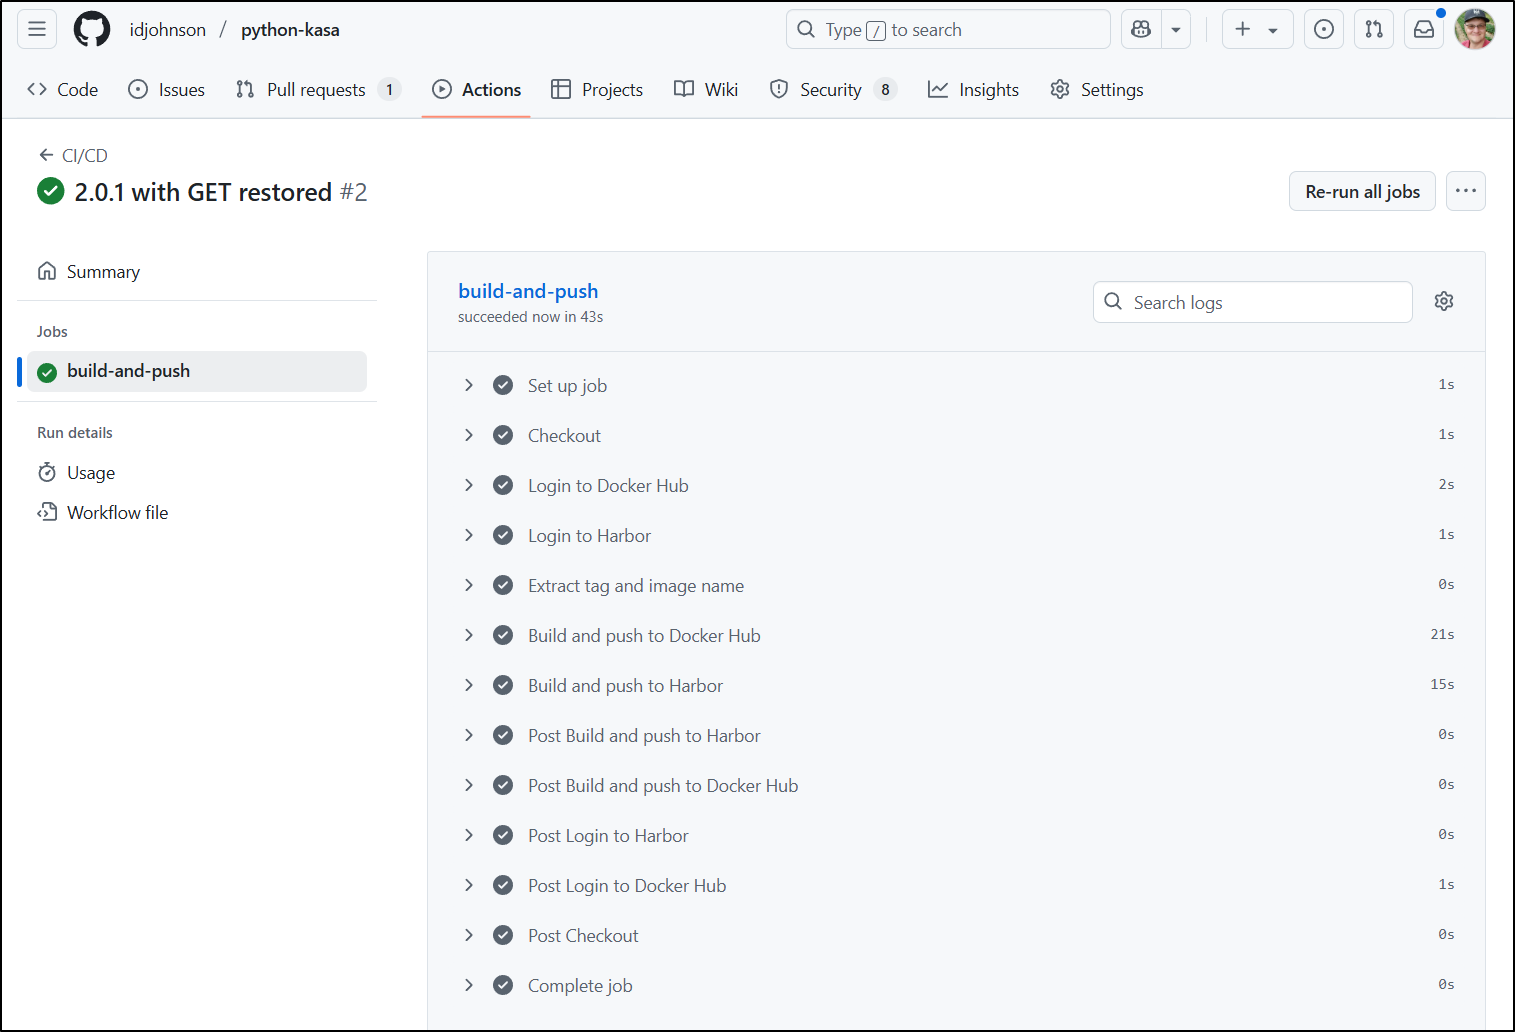This screenshot has width=1515, height=1032.
Task: Click Post Checkout step label
Action: pos(583,935)
